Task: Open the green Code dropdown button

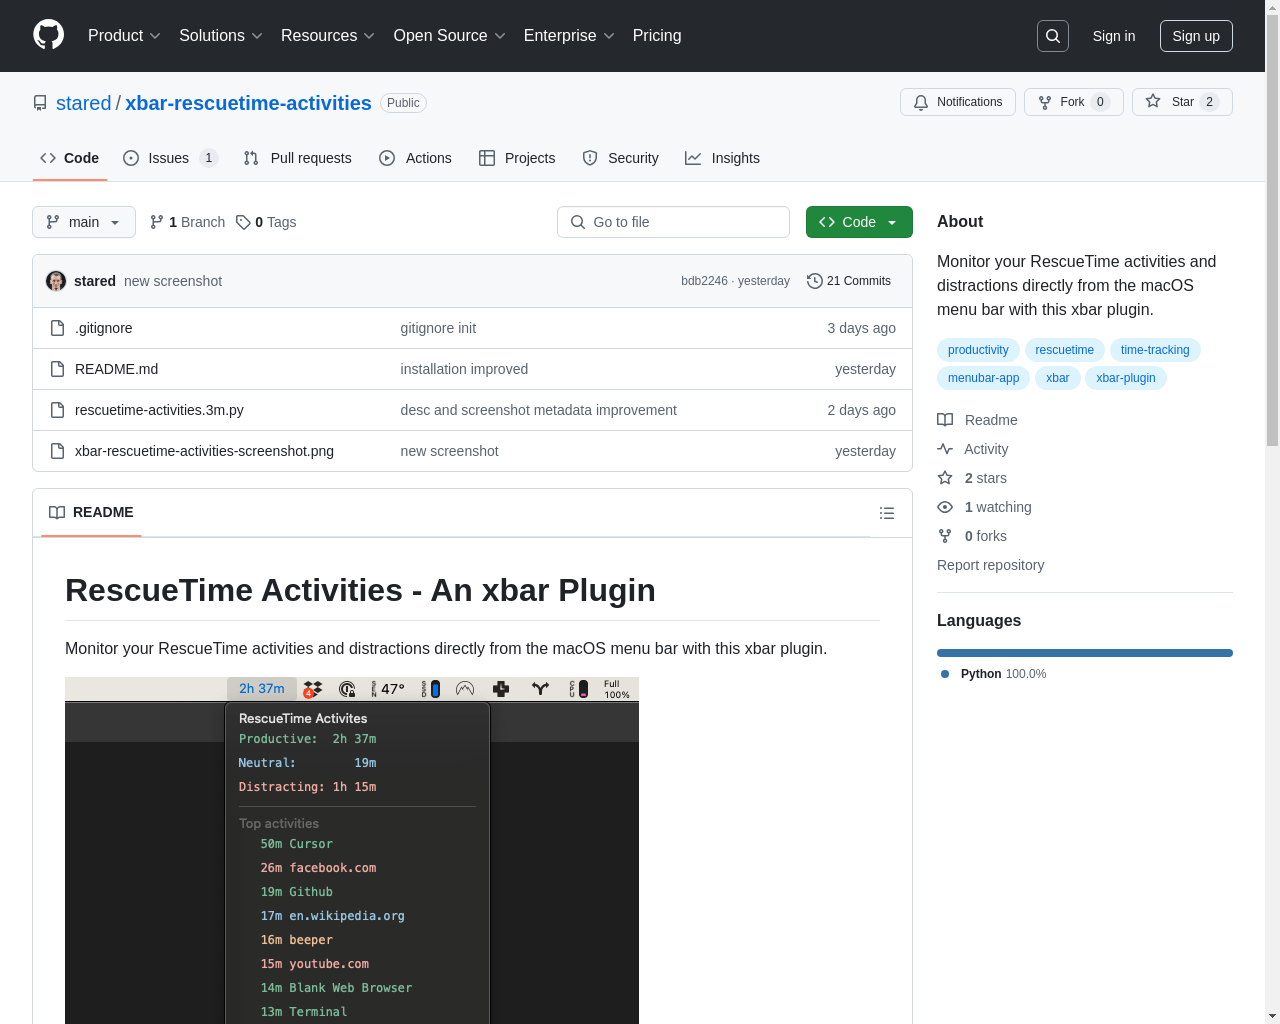Action: [x=859, y=222]
